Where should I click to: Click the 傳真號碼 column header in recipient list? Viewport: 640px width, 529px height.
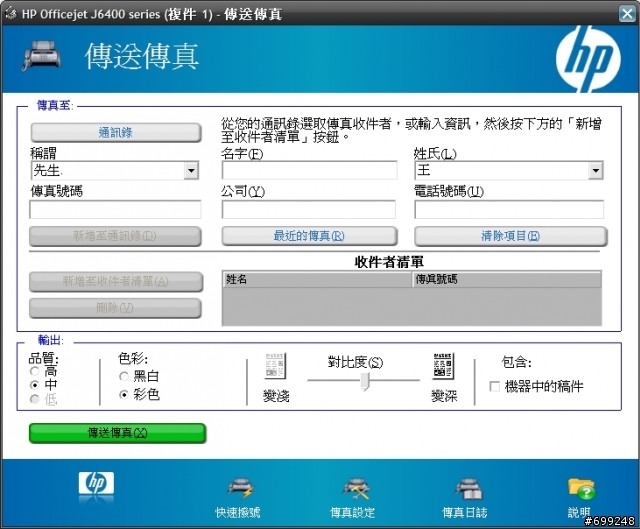(507, 279)
